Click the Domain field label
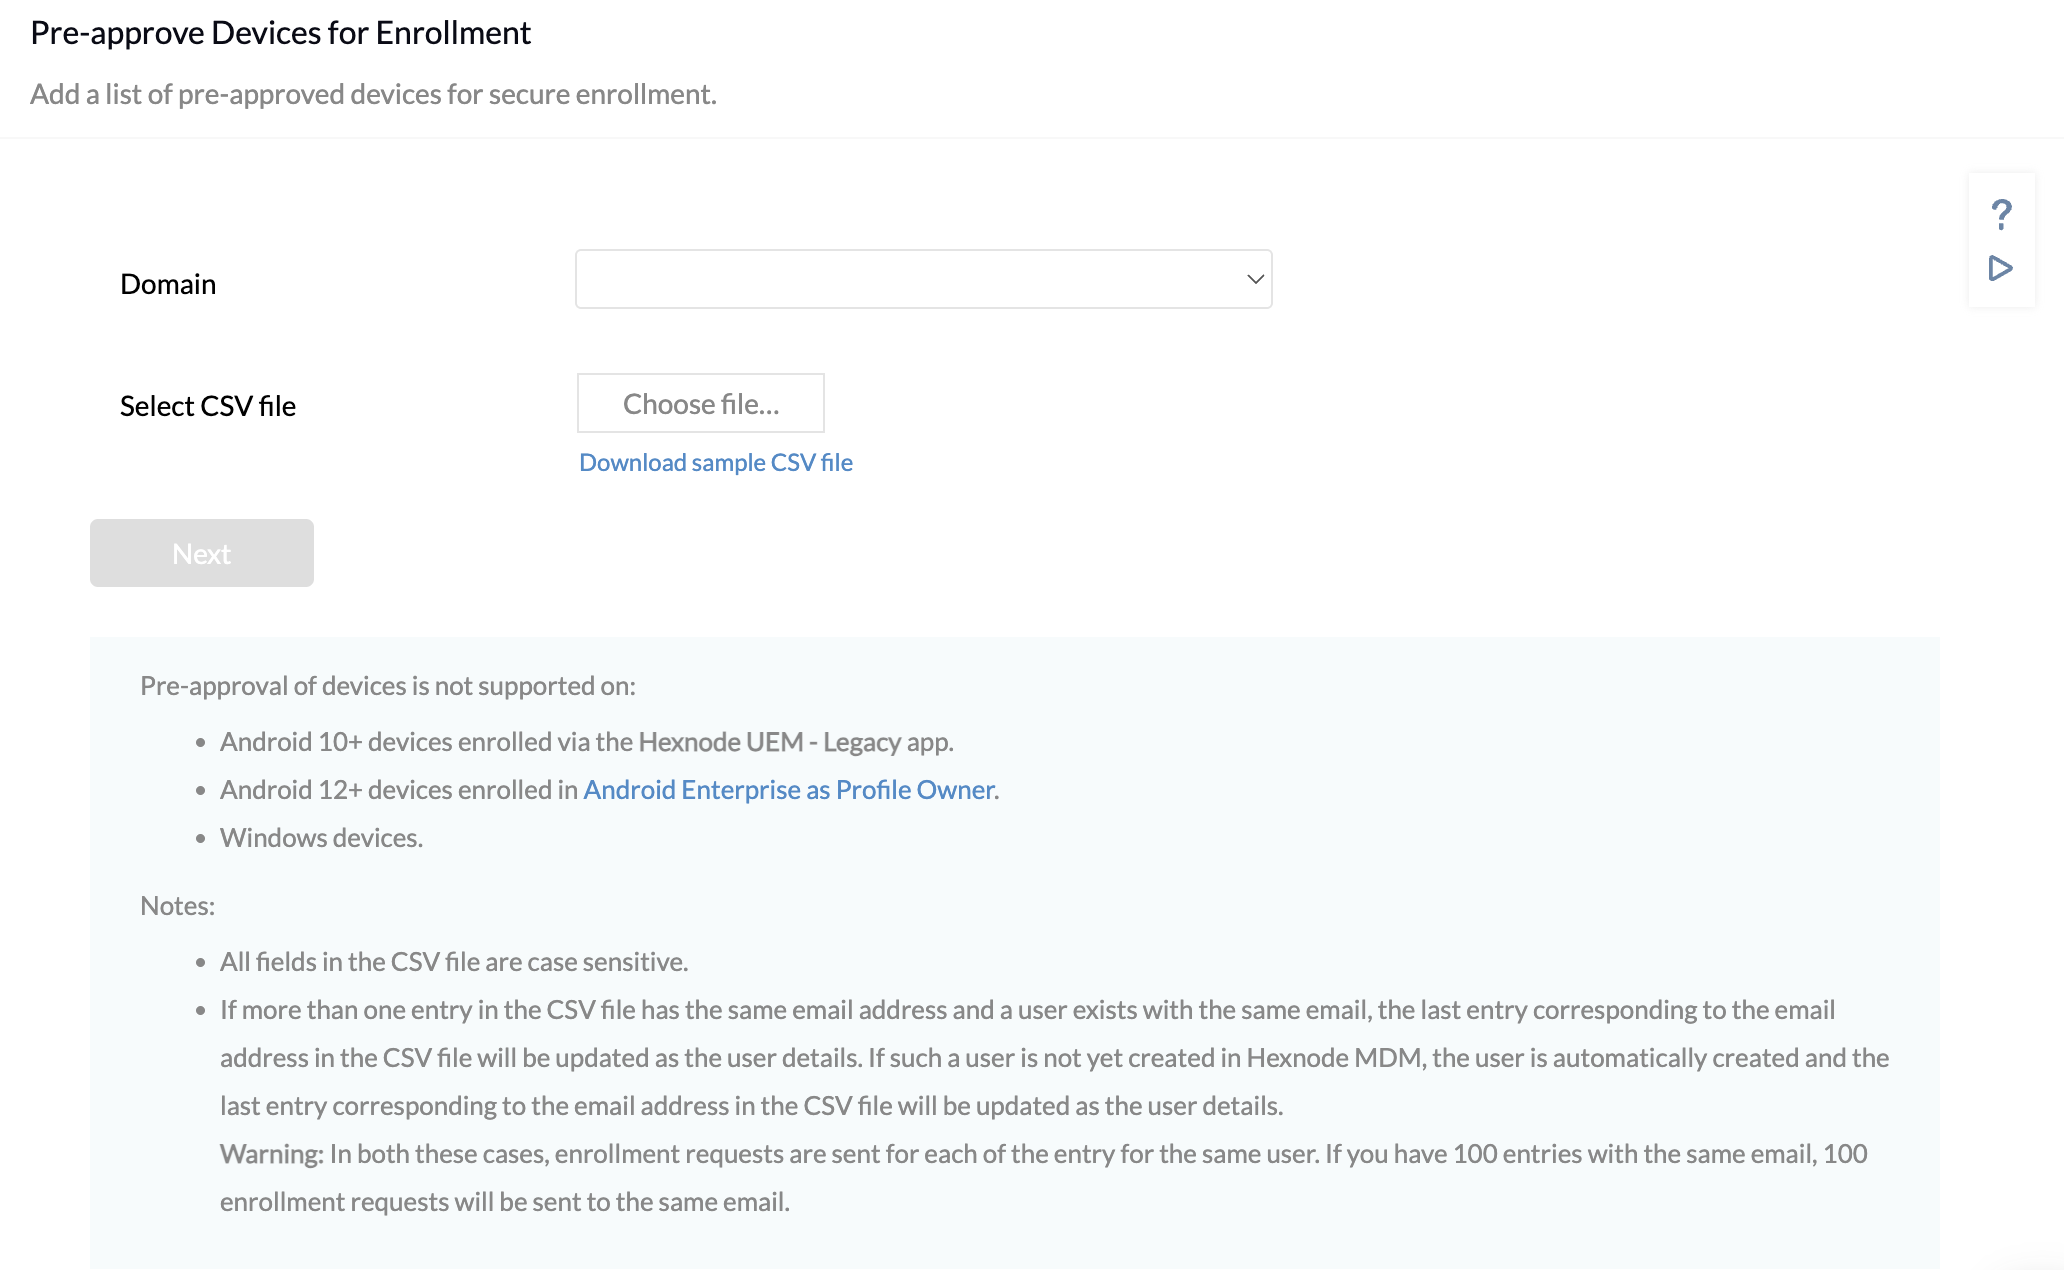Image resolution: width=2064 pixels, height=1270 pixels. [168, 284]
